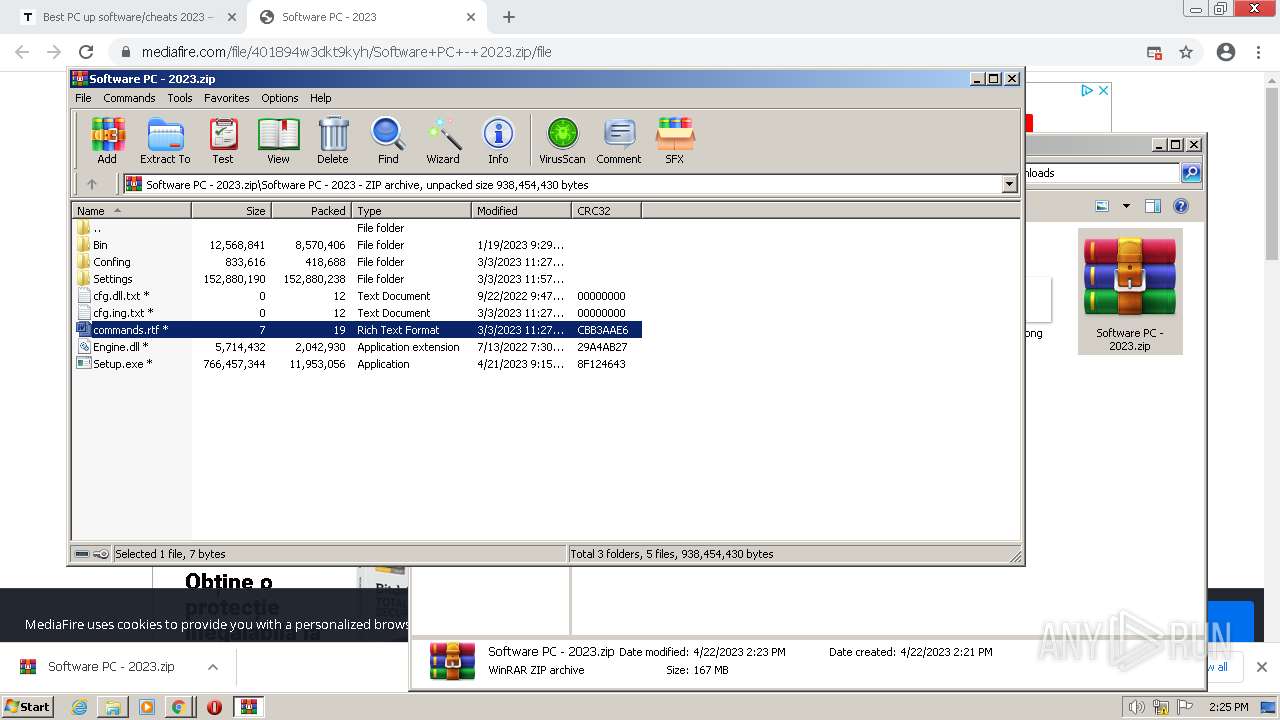Click the SFX toolbar icon
Screen dimensions: 1280x720
(x=675, y=141)
